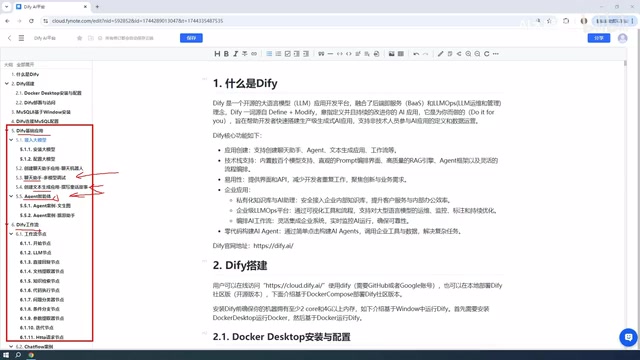Viewport: 640px width, 360px height.
Task: Insert a horizontal divider line
Action: click(x=330, y=54)
